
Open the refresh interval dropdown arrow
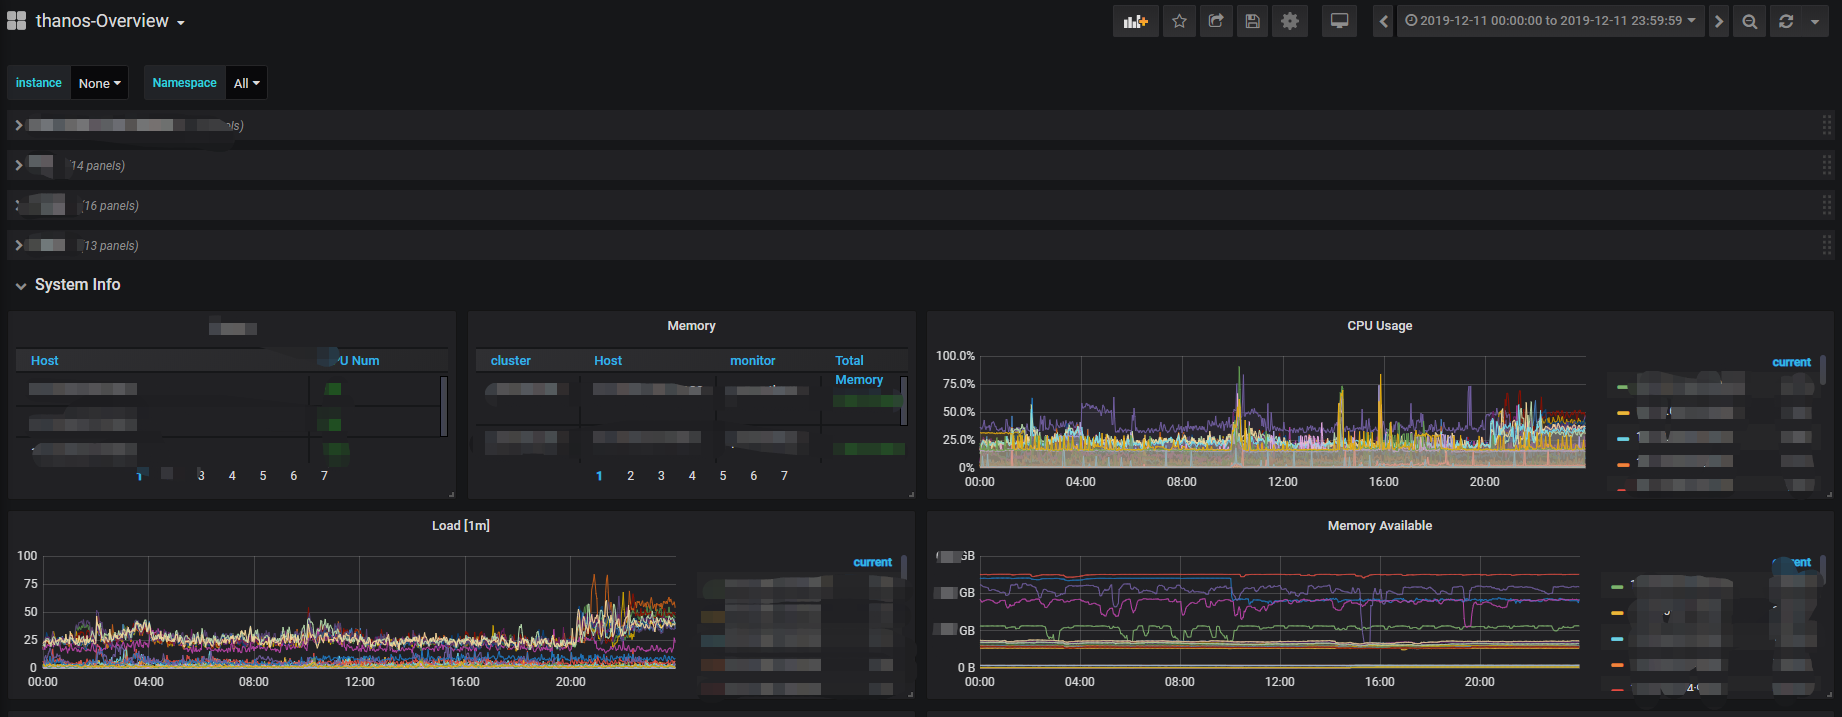1815,21
